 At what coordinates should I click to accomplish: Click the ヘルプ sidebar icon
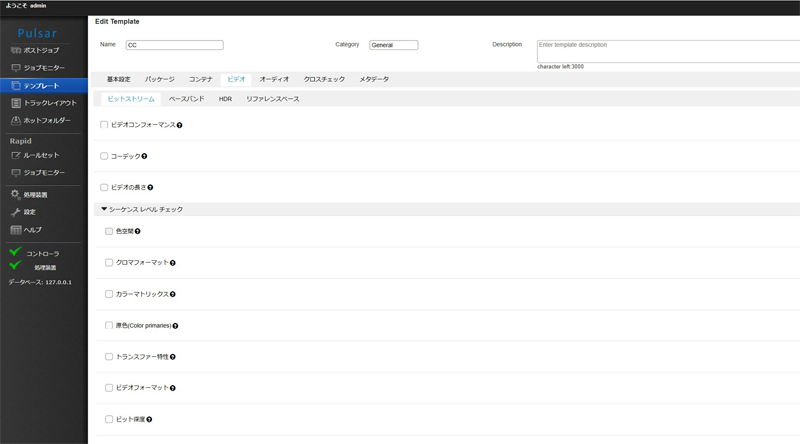[16, 230]
